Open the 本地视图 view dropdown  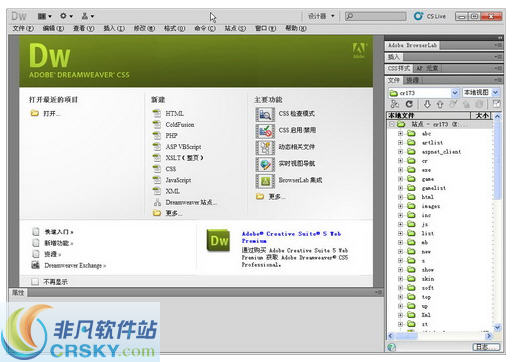click(x=496, y=92)
